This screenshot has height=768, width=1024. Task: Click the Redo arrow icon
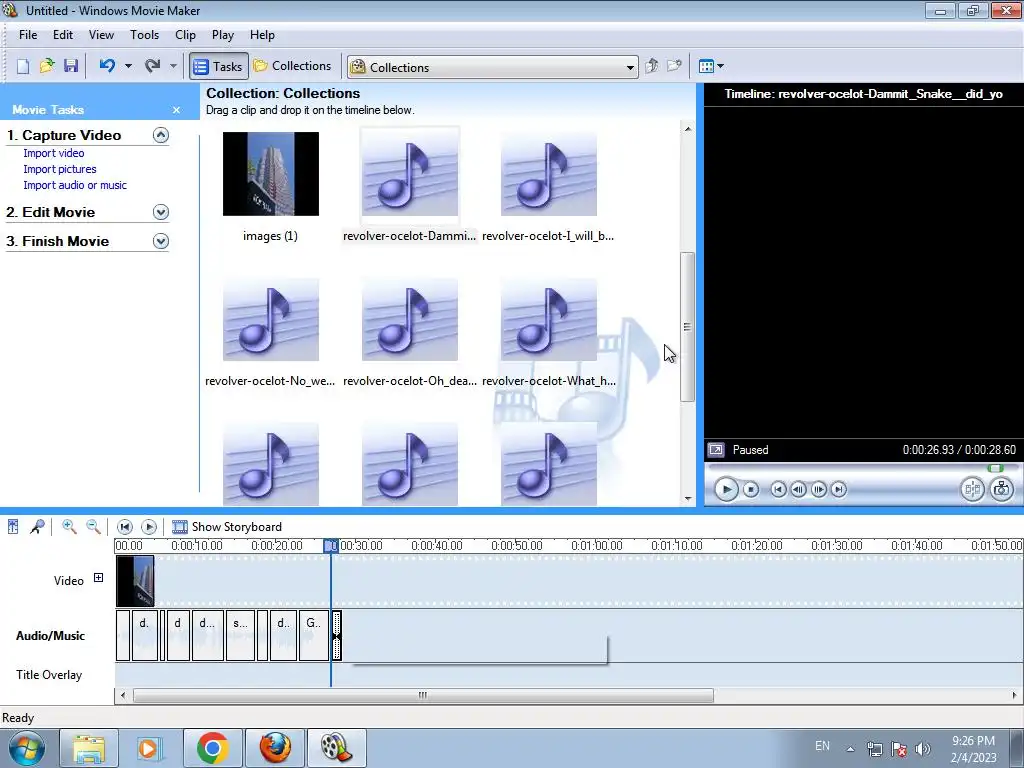(152, 66)
